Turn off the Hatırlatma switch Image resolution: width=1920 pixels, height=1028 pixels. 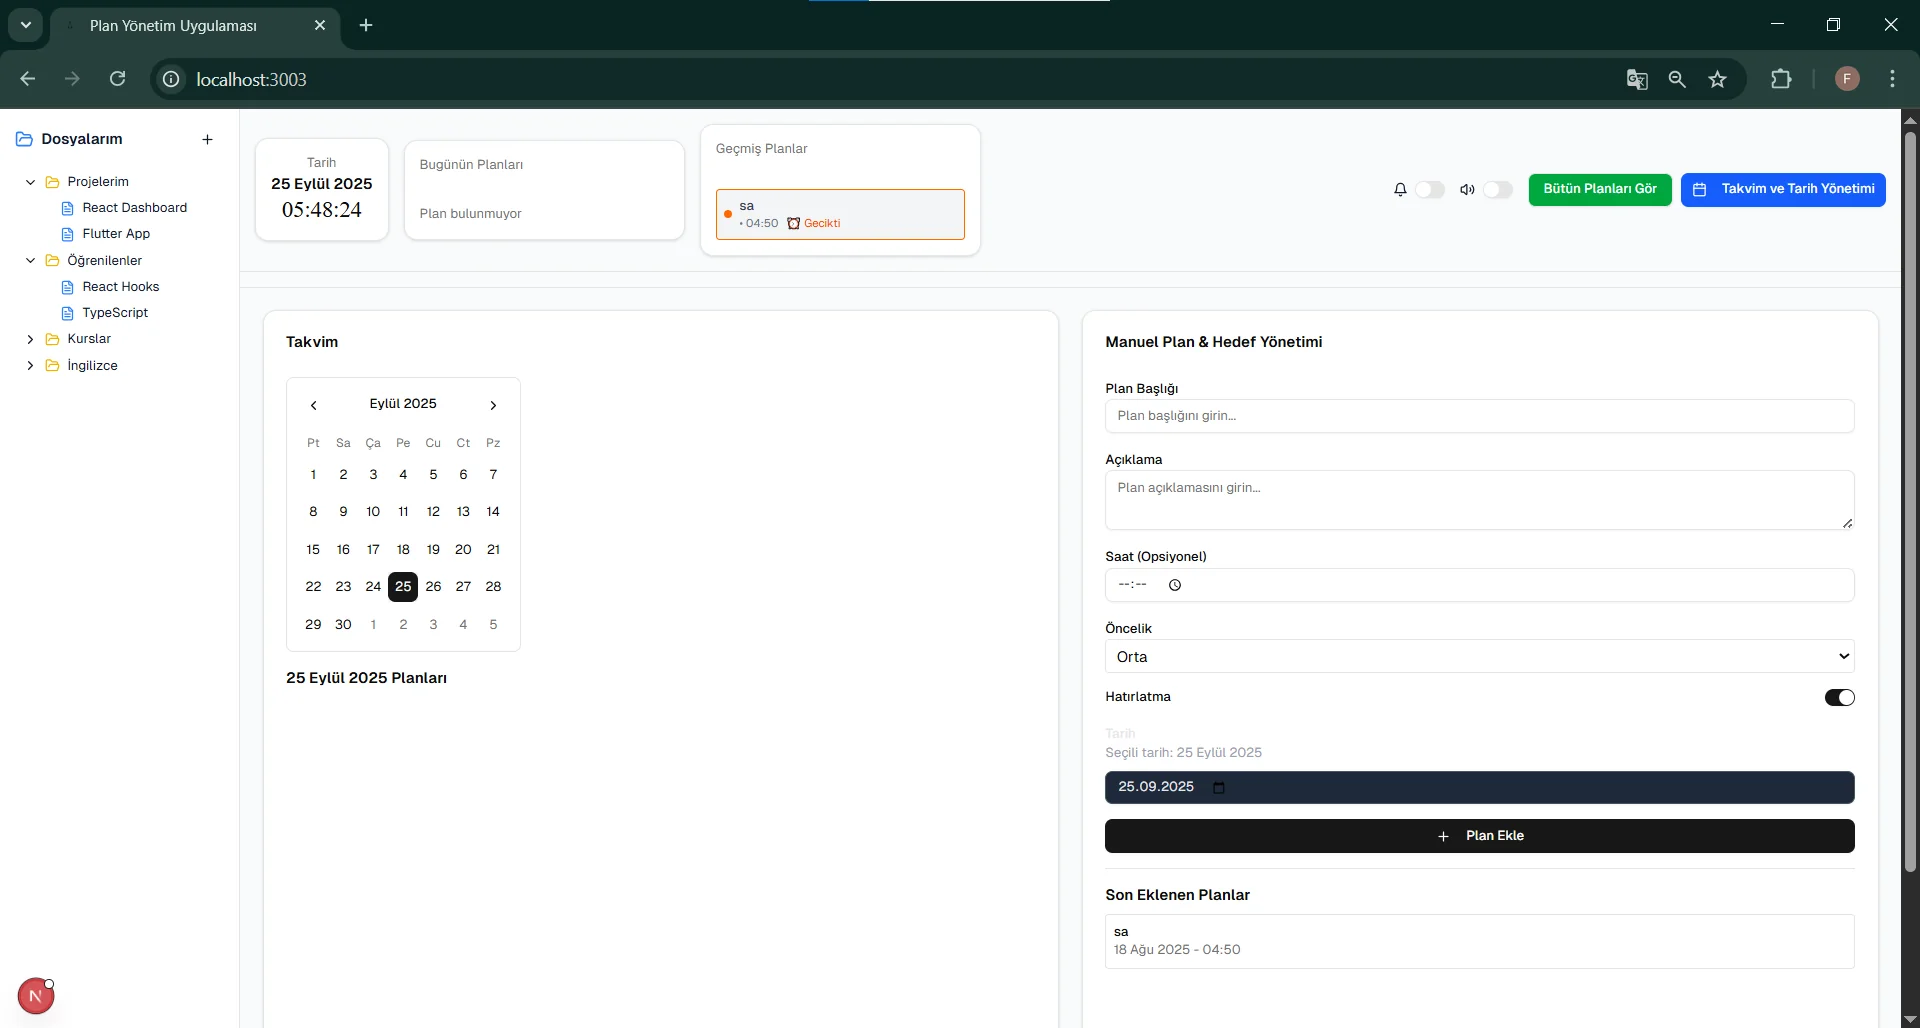point(1839,698)
